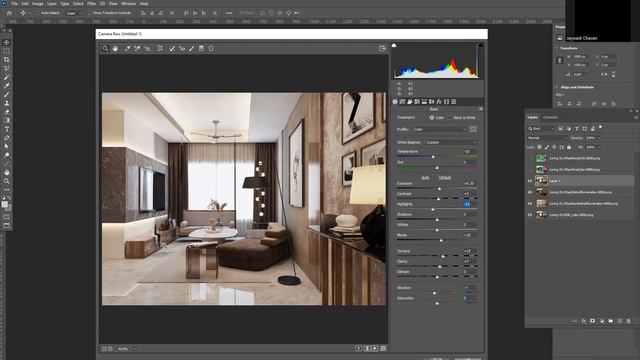Click the Exposure slider handle
Viewport: 640px width, 360px height.
point(440,189)
